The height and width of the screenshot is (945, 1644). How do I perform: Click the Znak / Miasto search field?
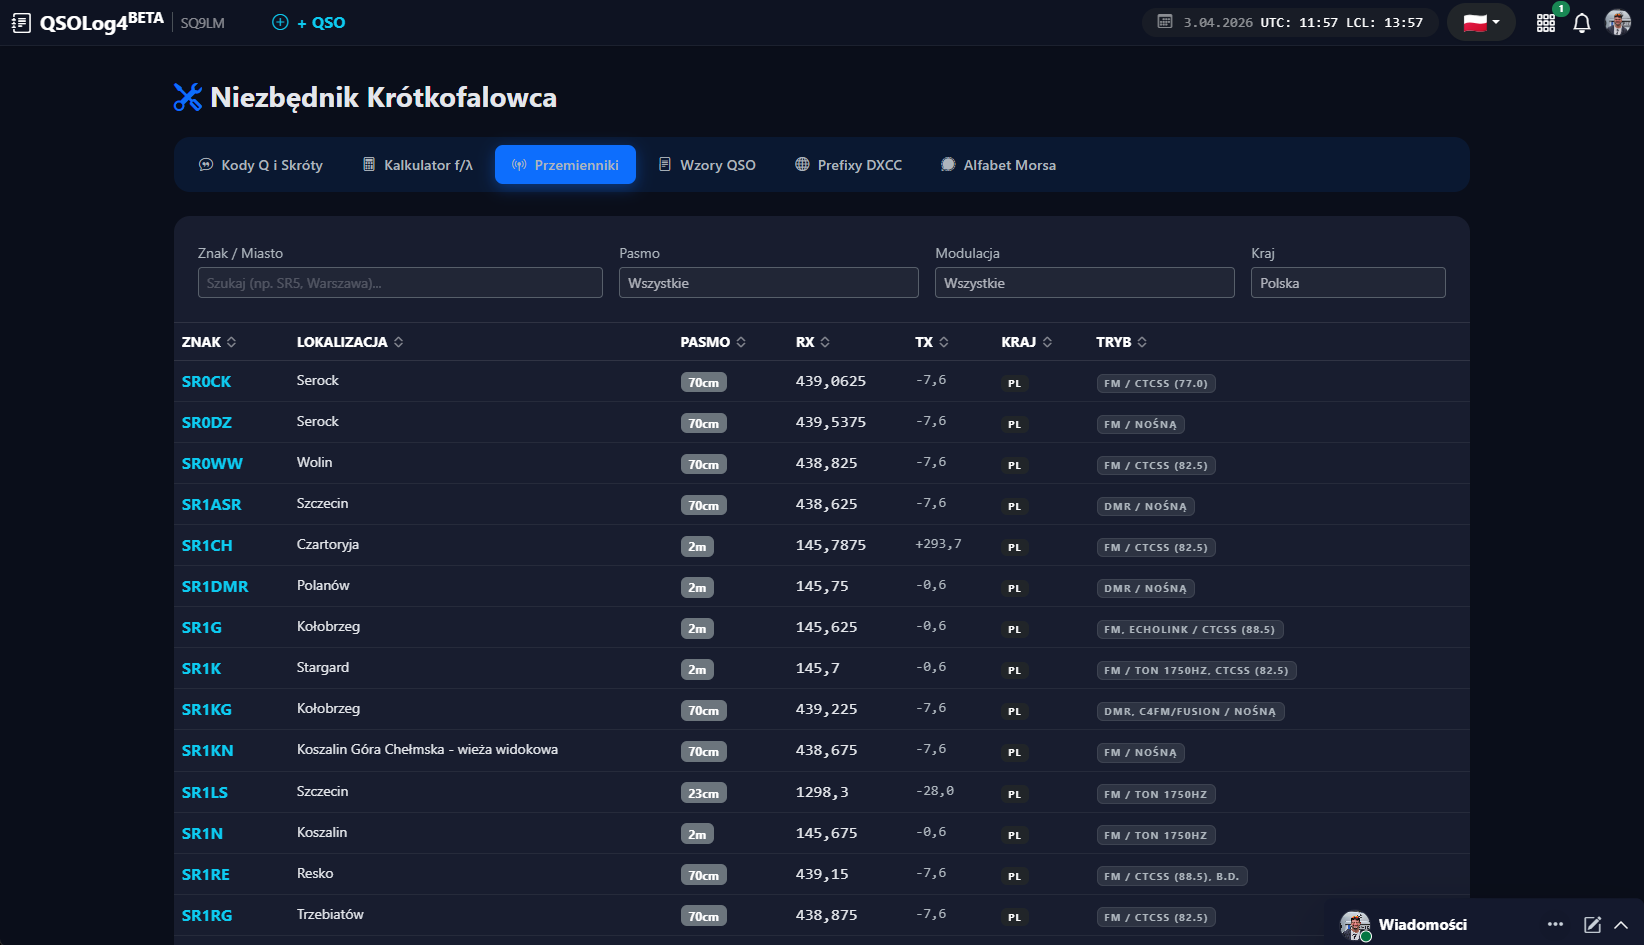pos(400,283)
